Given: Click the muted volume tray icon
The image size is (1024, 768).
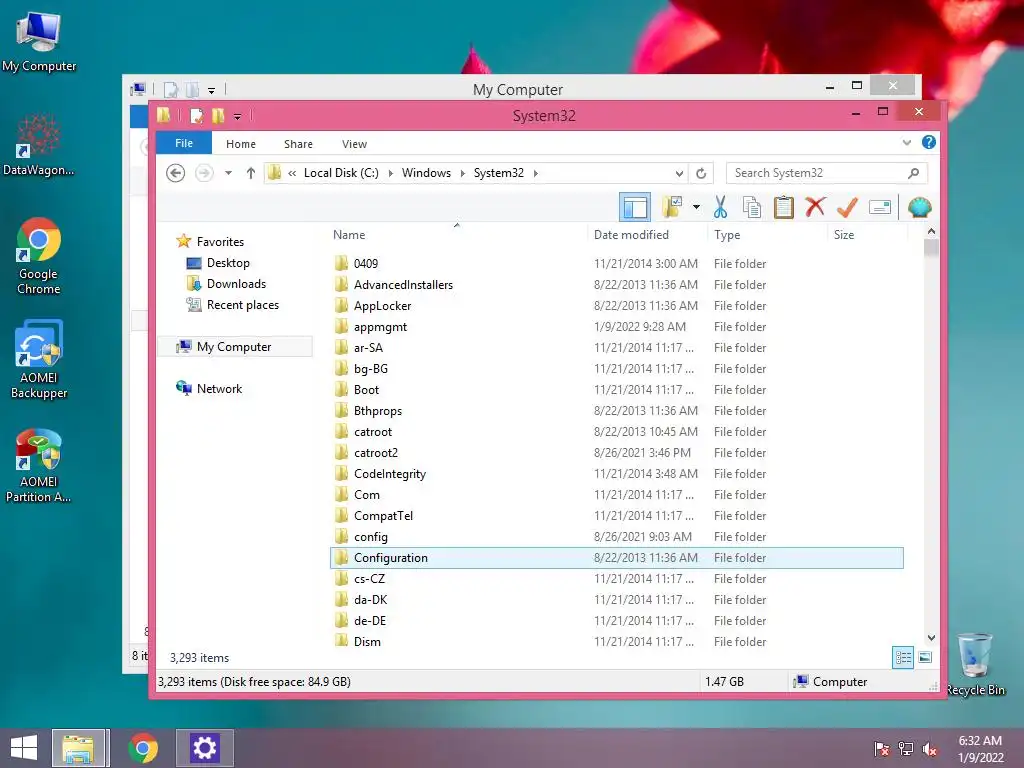Looking at the screenshot, I should [929, 749].
